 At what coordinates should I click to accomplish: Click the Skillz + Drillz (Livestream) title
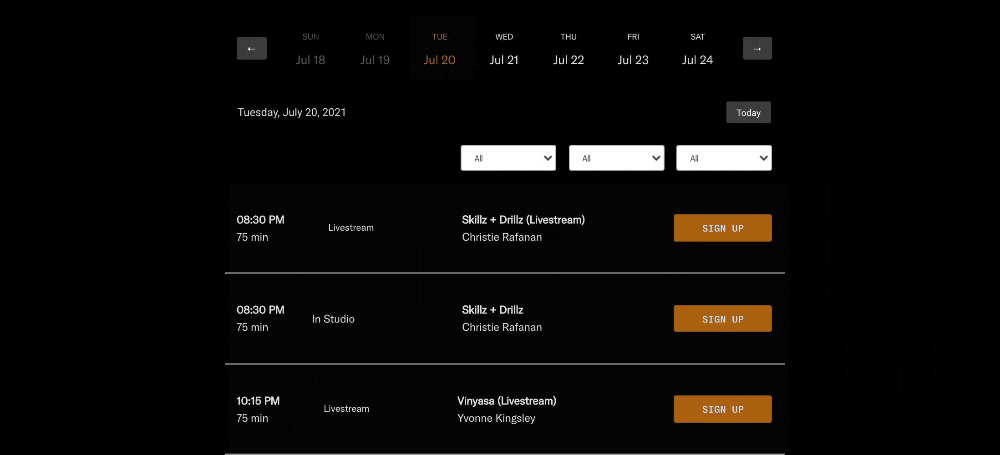(523, 220)
